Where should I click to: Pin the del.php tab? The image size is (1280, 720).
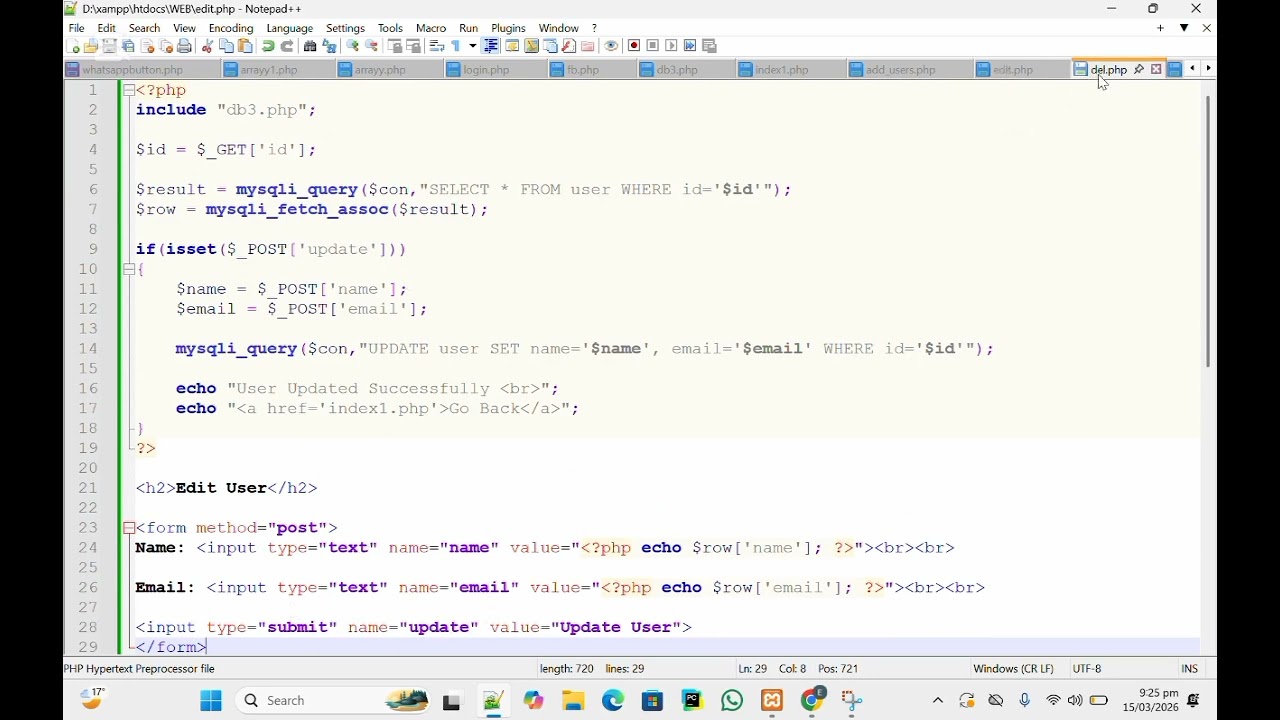point(1139,69)
